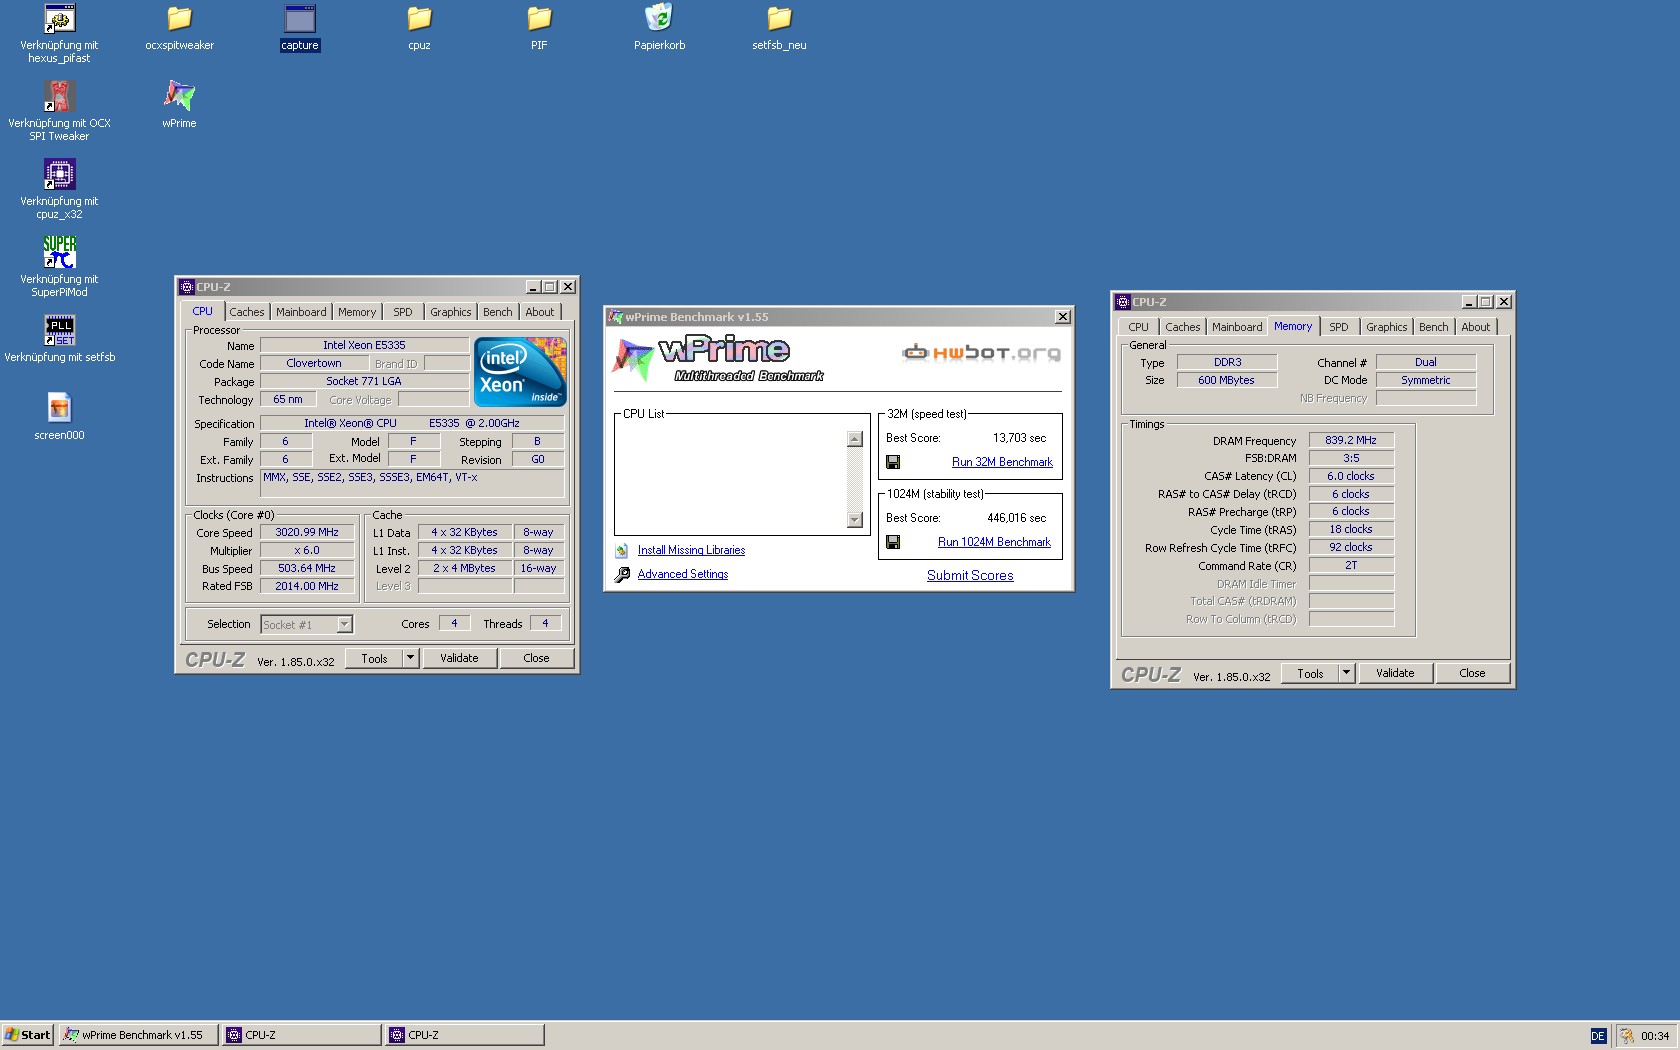Click Tools button in left CPU-Z window
Screen dimensions: 1680x1050
tap(374, 658)
